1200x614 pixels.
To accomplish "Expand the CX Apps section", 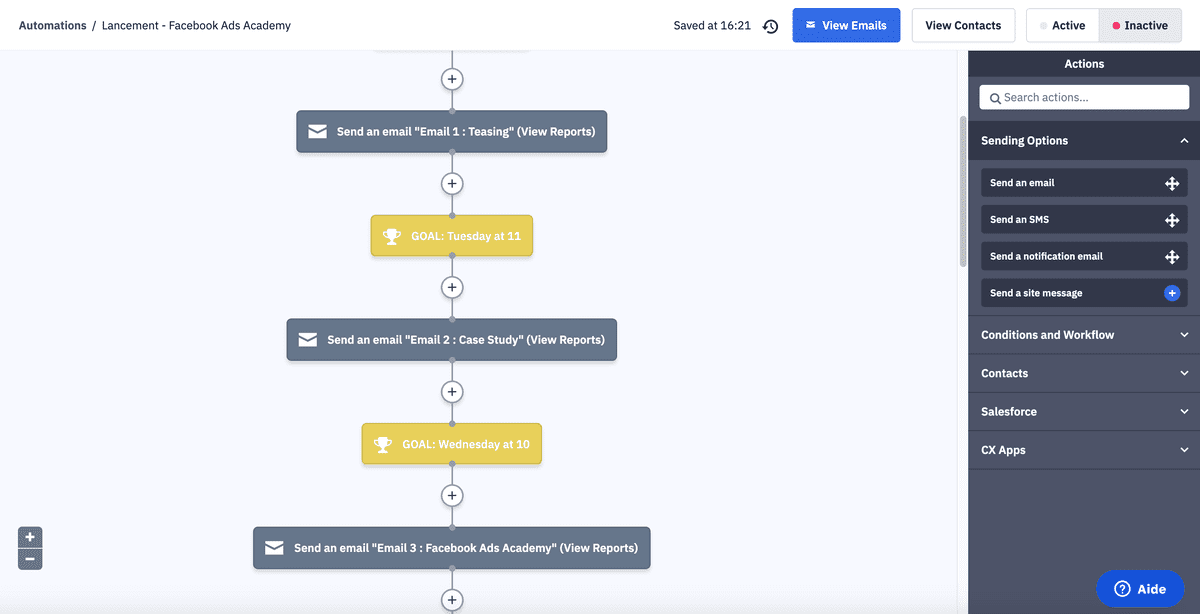I will pyautogui.click(x=1084, y=450).
